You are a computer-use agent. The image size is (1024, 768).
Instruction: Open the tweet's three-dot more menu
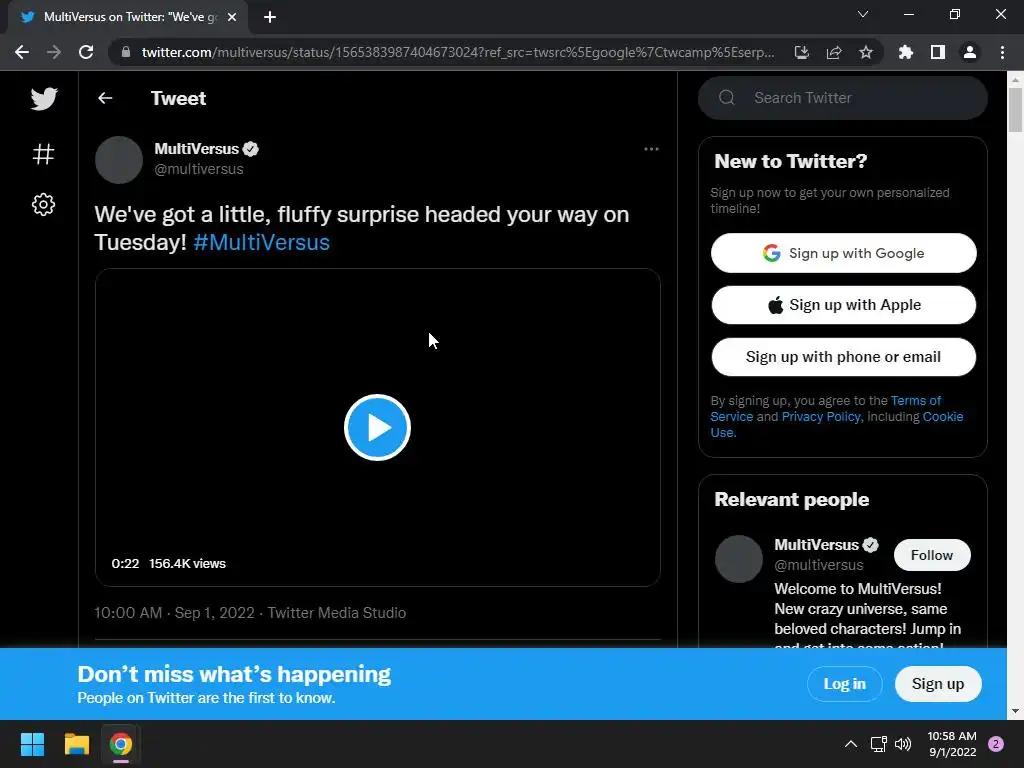click(651, 149)
